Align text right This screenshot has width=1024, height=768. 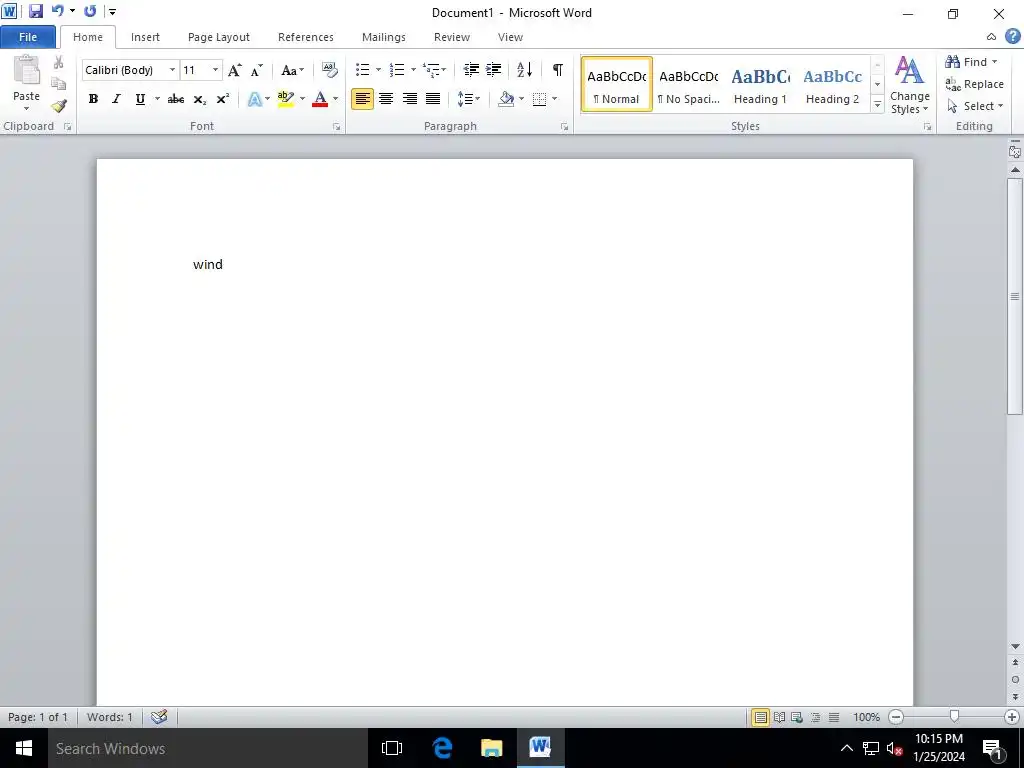click(409, 99)
